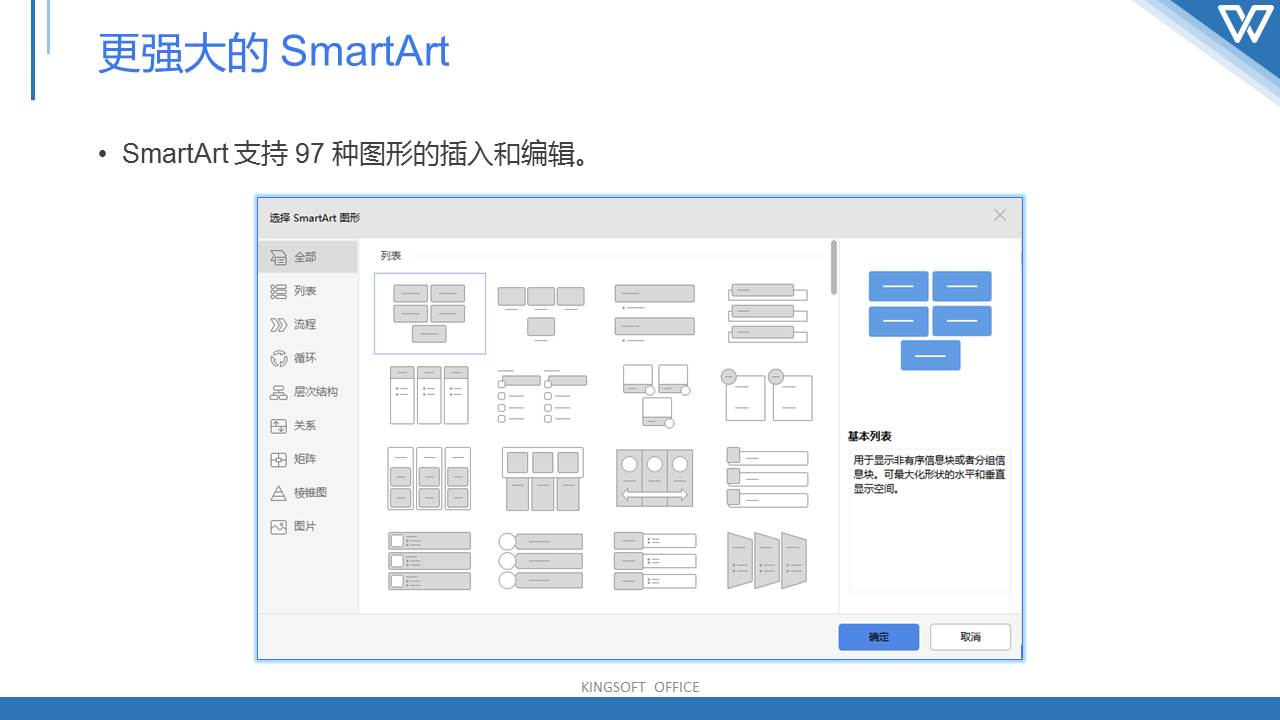Choose third-row layout with three tabbed horizontal bars
The height and width of the screenshot is (720, 1280).
[767, 477]
